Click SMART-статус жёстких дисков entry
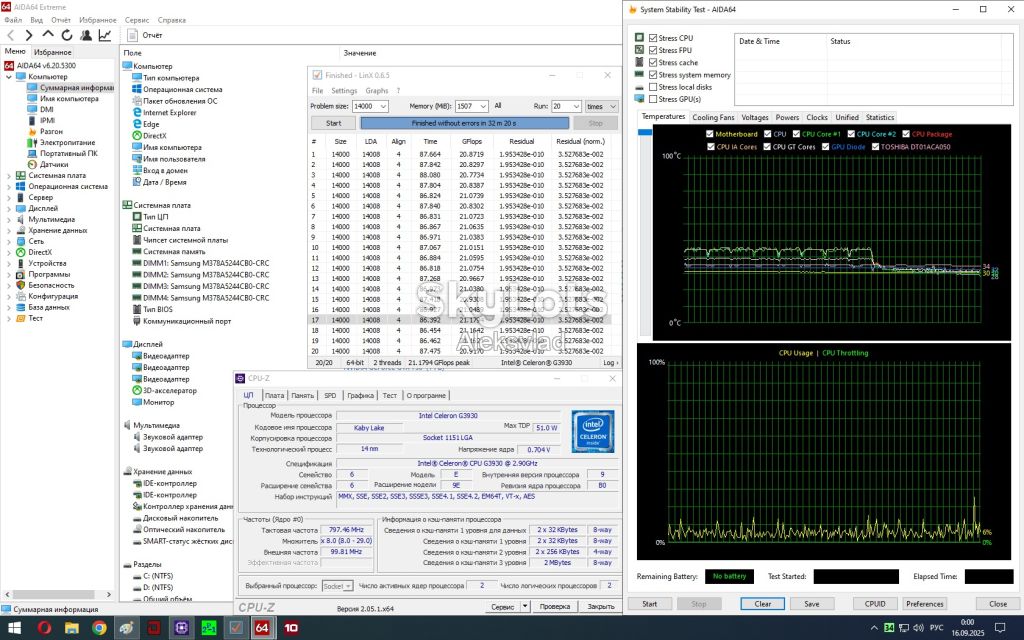Viewport: 1024px width, 640px height. point(182,541)
